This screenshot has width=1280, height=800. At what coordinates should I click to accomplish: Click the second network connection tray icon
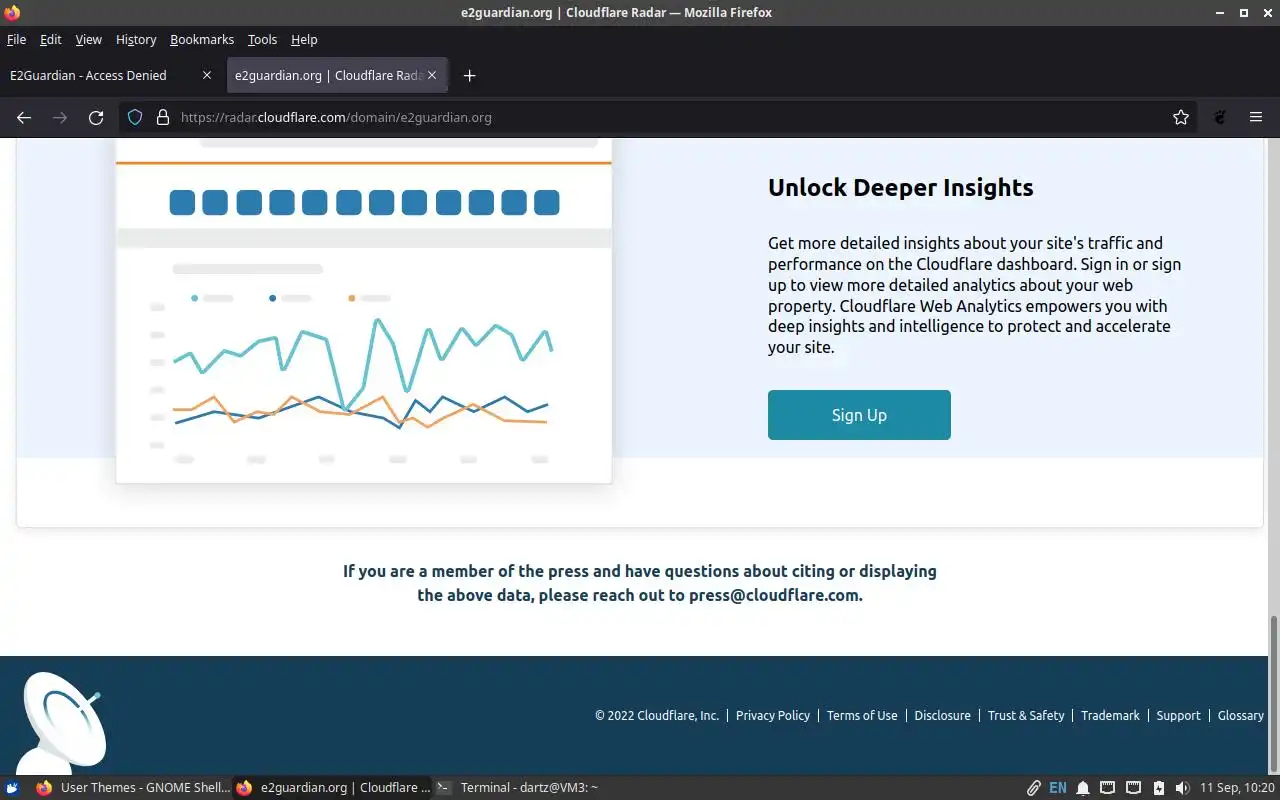point(1133,788)
